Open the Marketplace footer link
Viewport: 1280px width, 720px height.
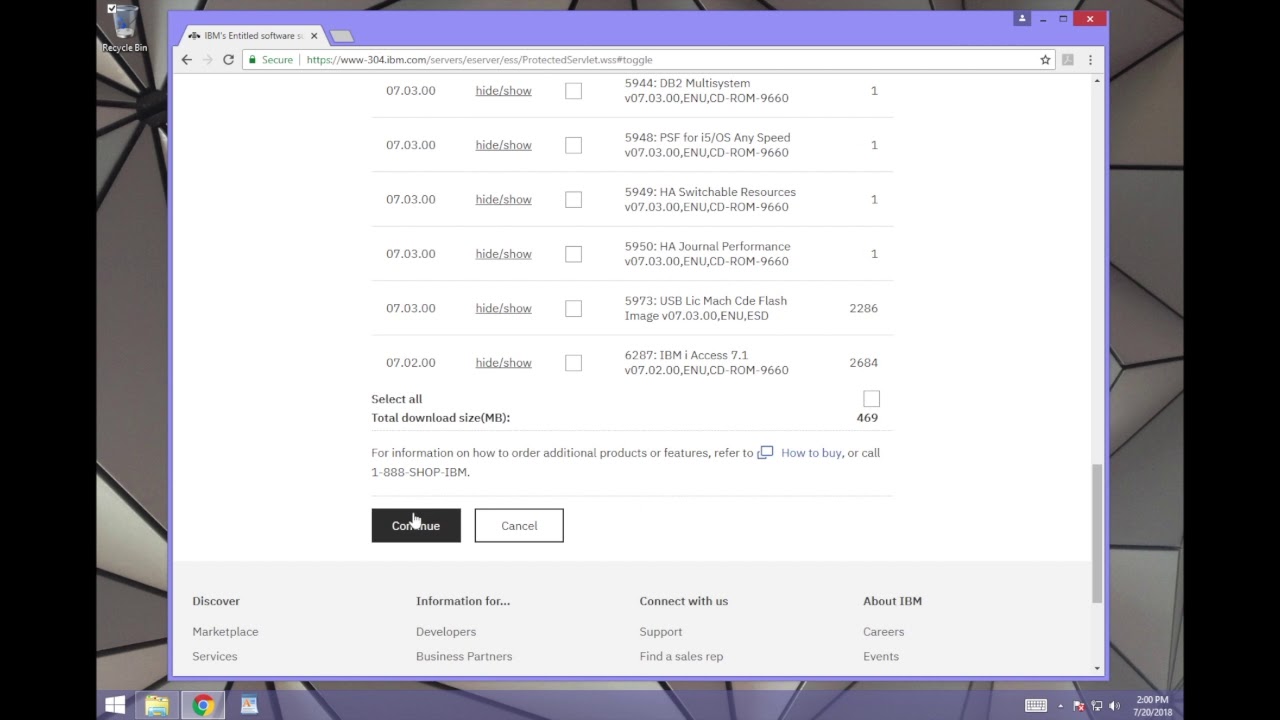click(225, 632)
